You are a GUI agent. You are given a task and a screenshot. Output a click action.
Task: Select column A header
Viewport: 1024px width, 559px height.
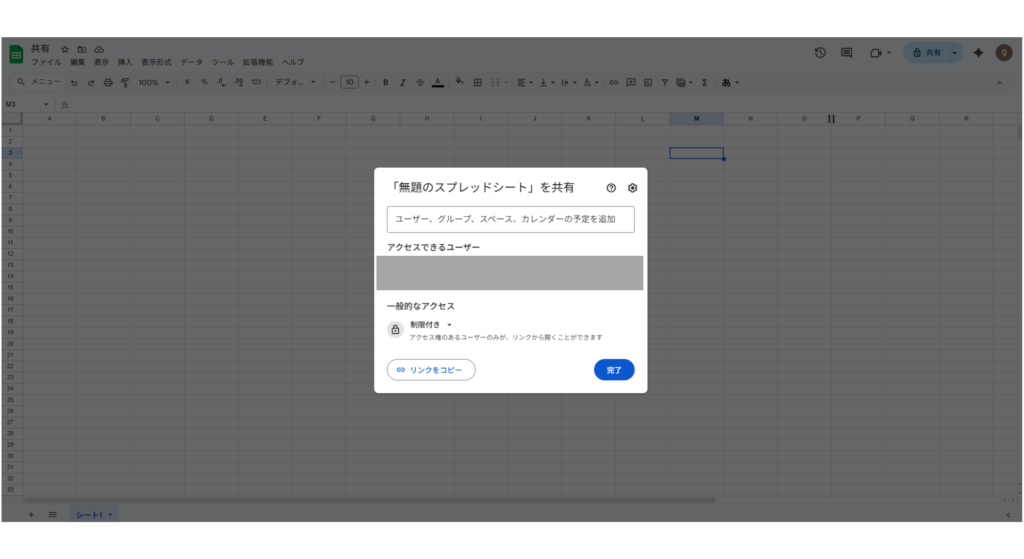coord(50,118)
